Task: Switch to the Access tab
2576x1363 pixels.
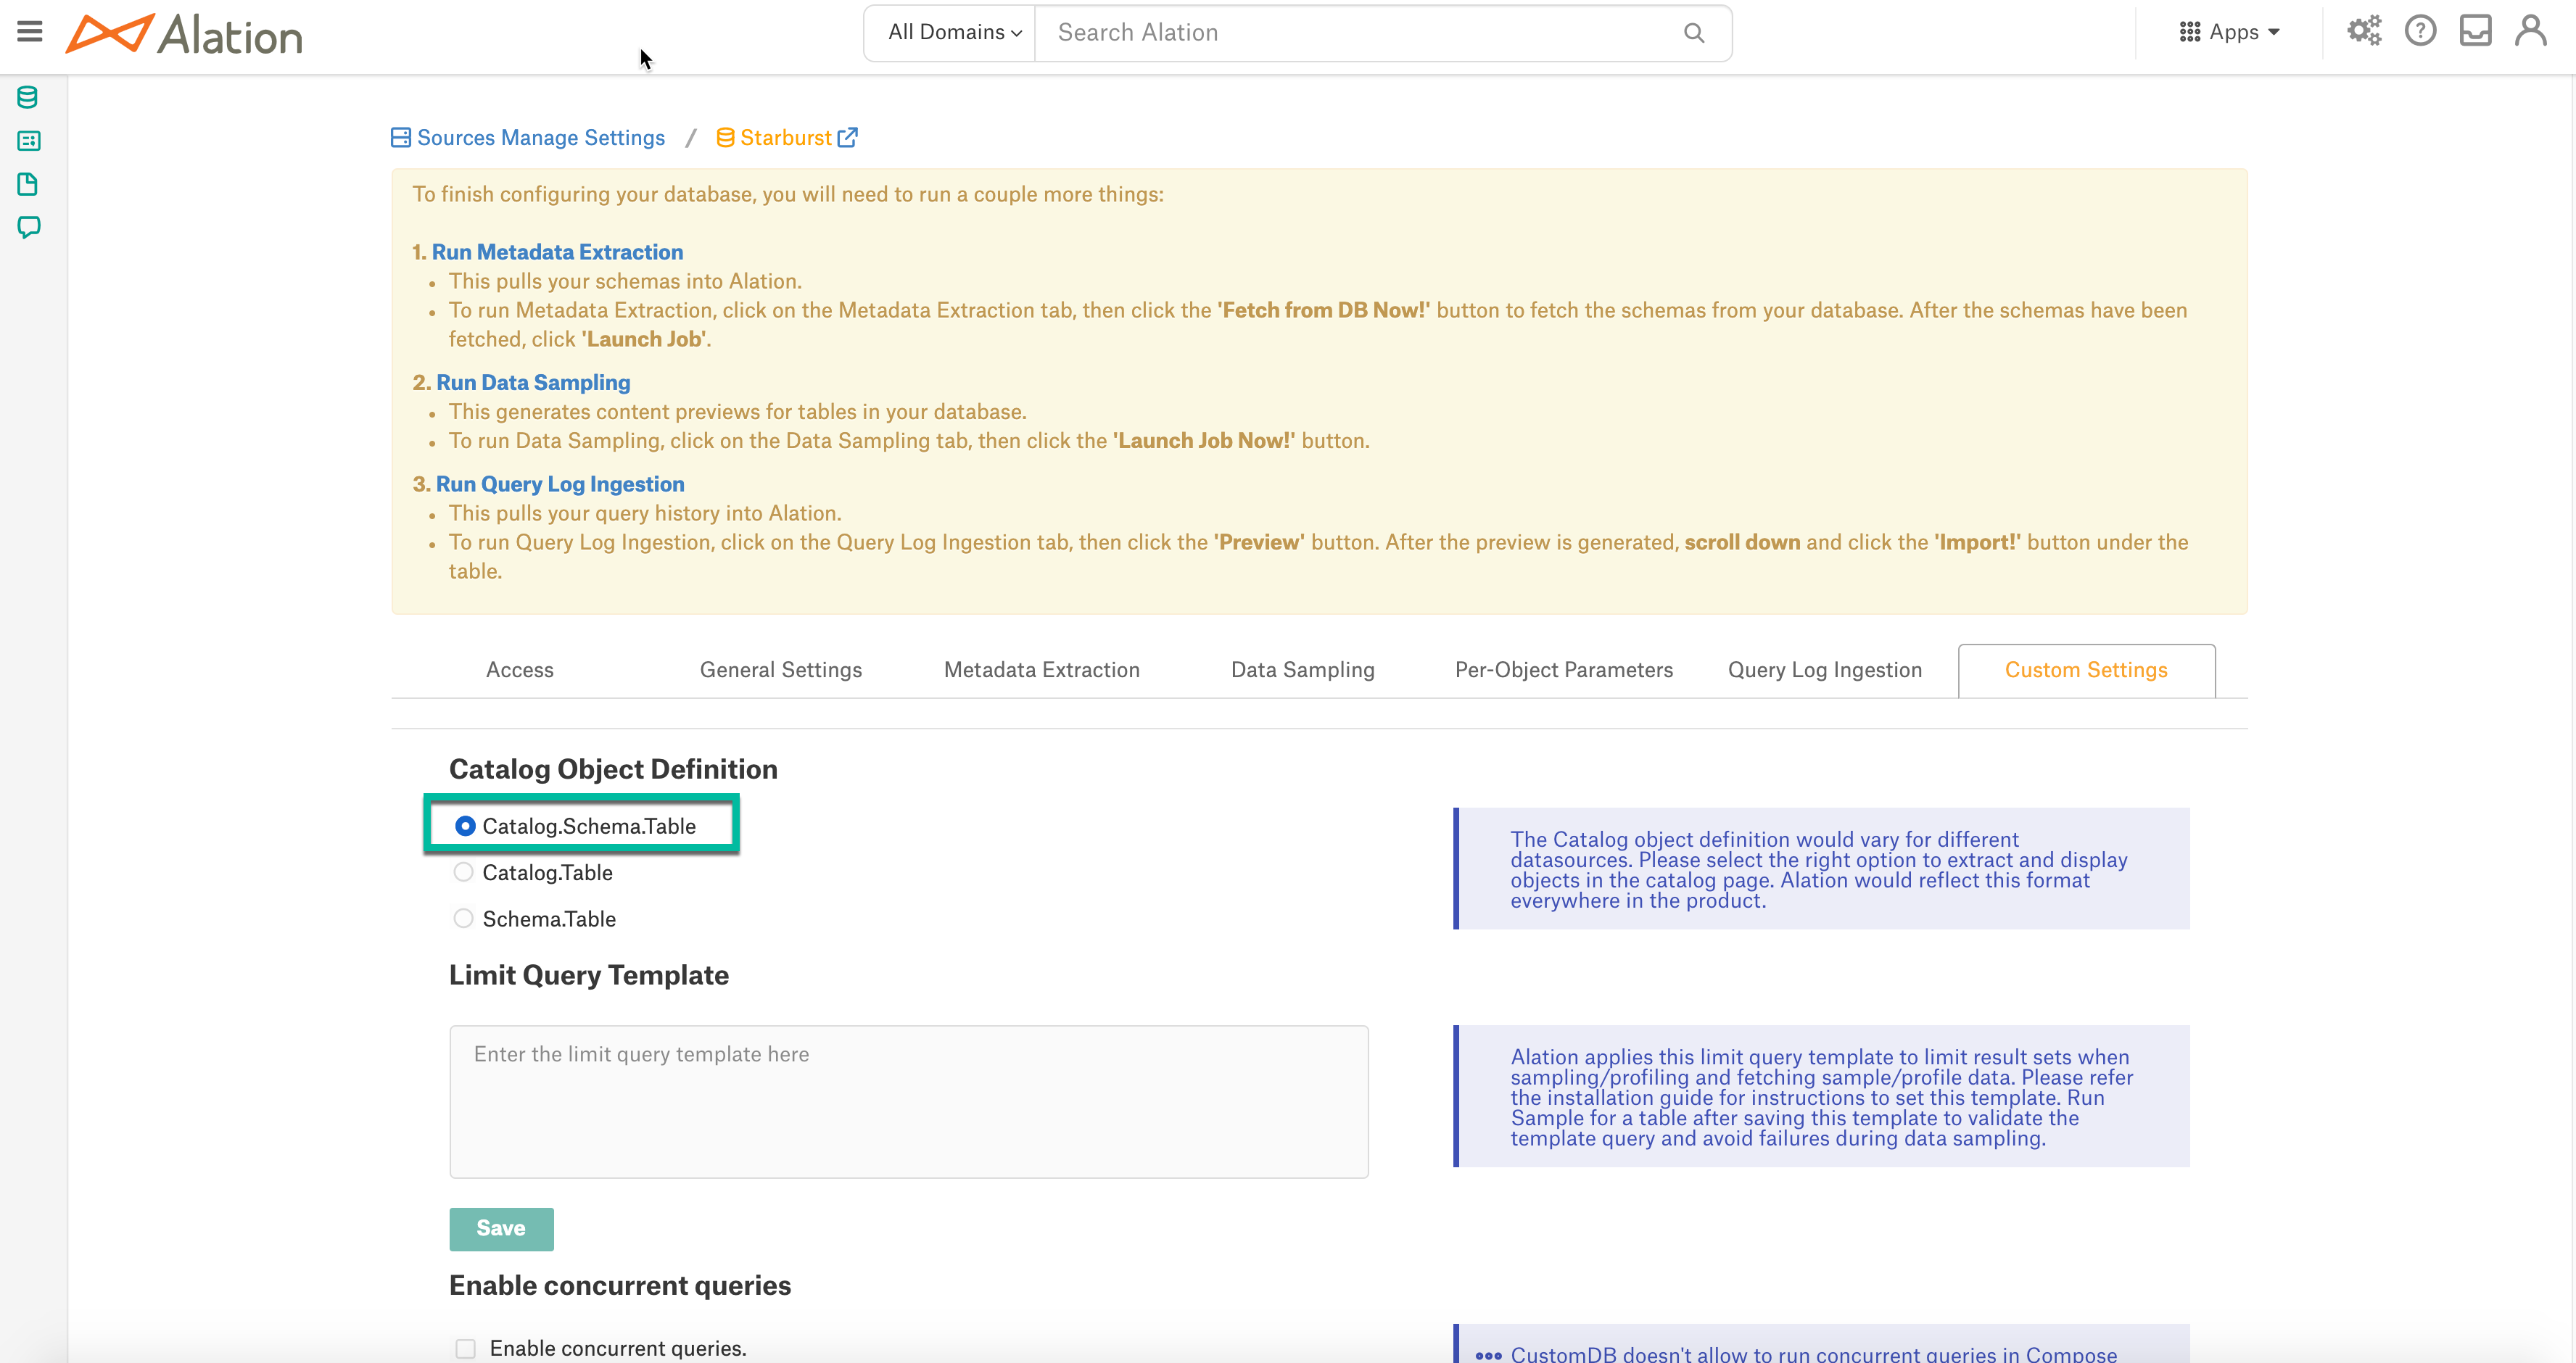Action: pyautogui.click(x=520, y=670)
